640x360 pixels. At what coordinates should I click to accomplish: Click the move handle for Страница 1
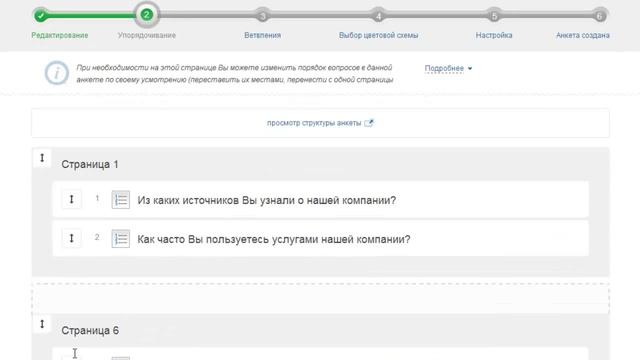pos(42,158)
